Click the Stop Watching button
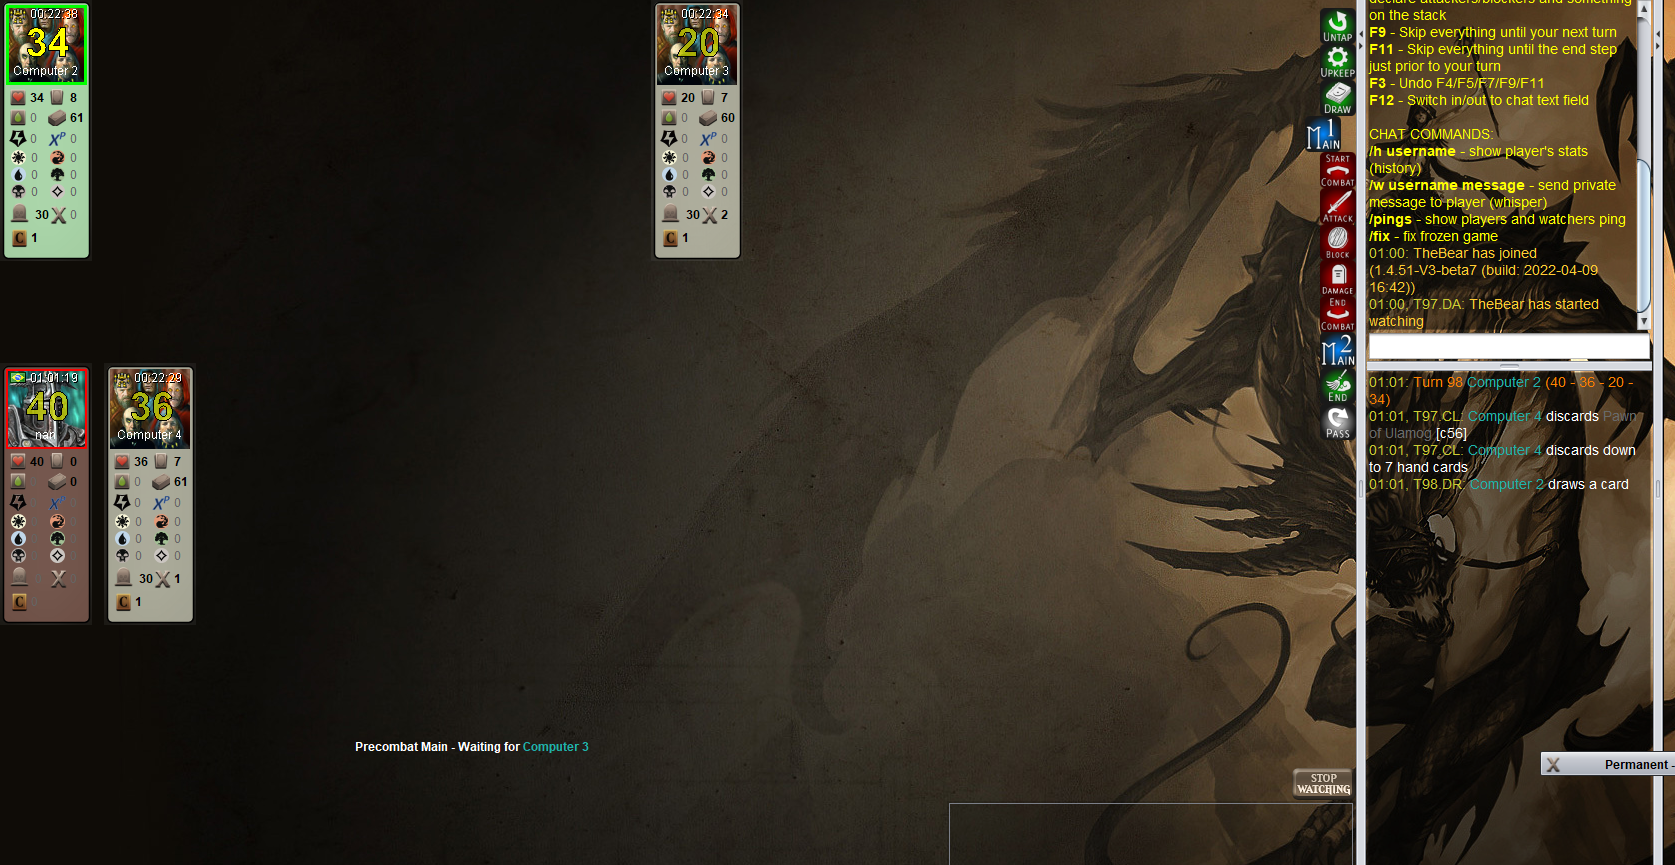1675x865 pixels. click(1323, 784)
